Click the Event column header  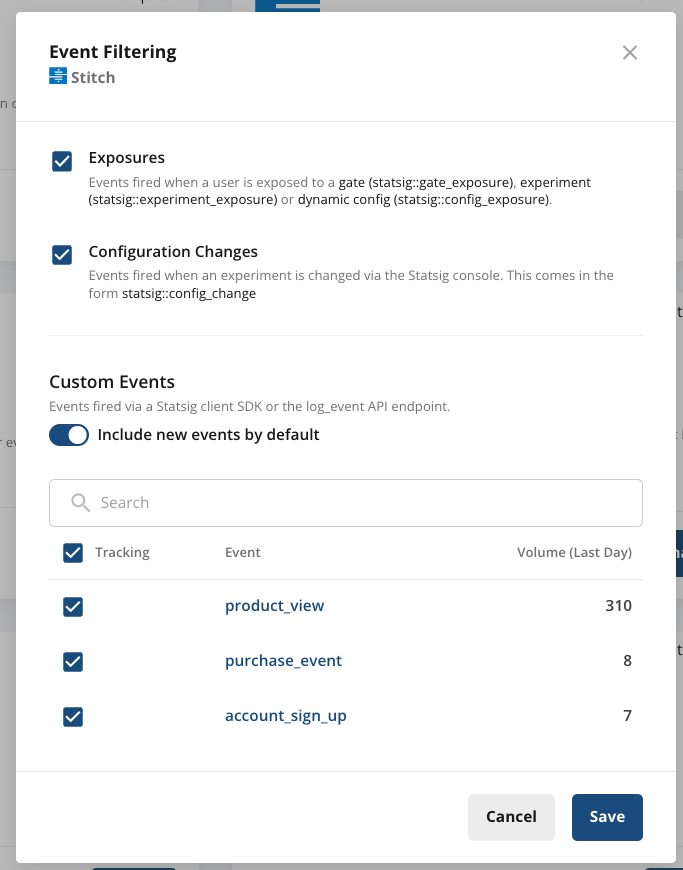click(x=240, y=552)
